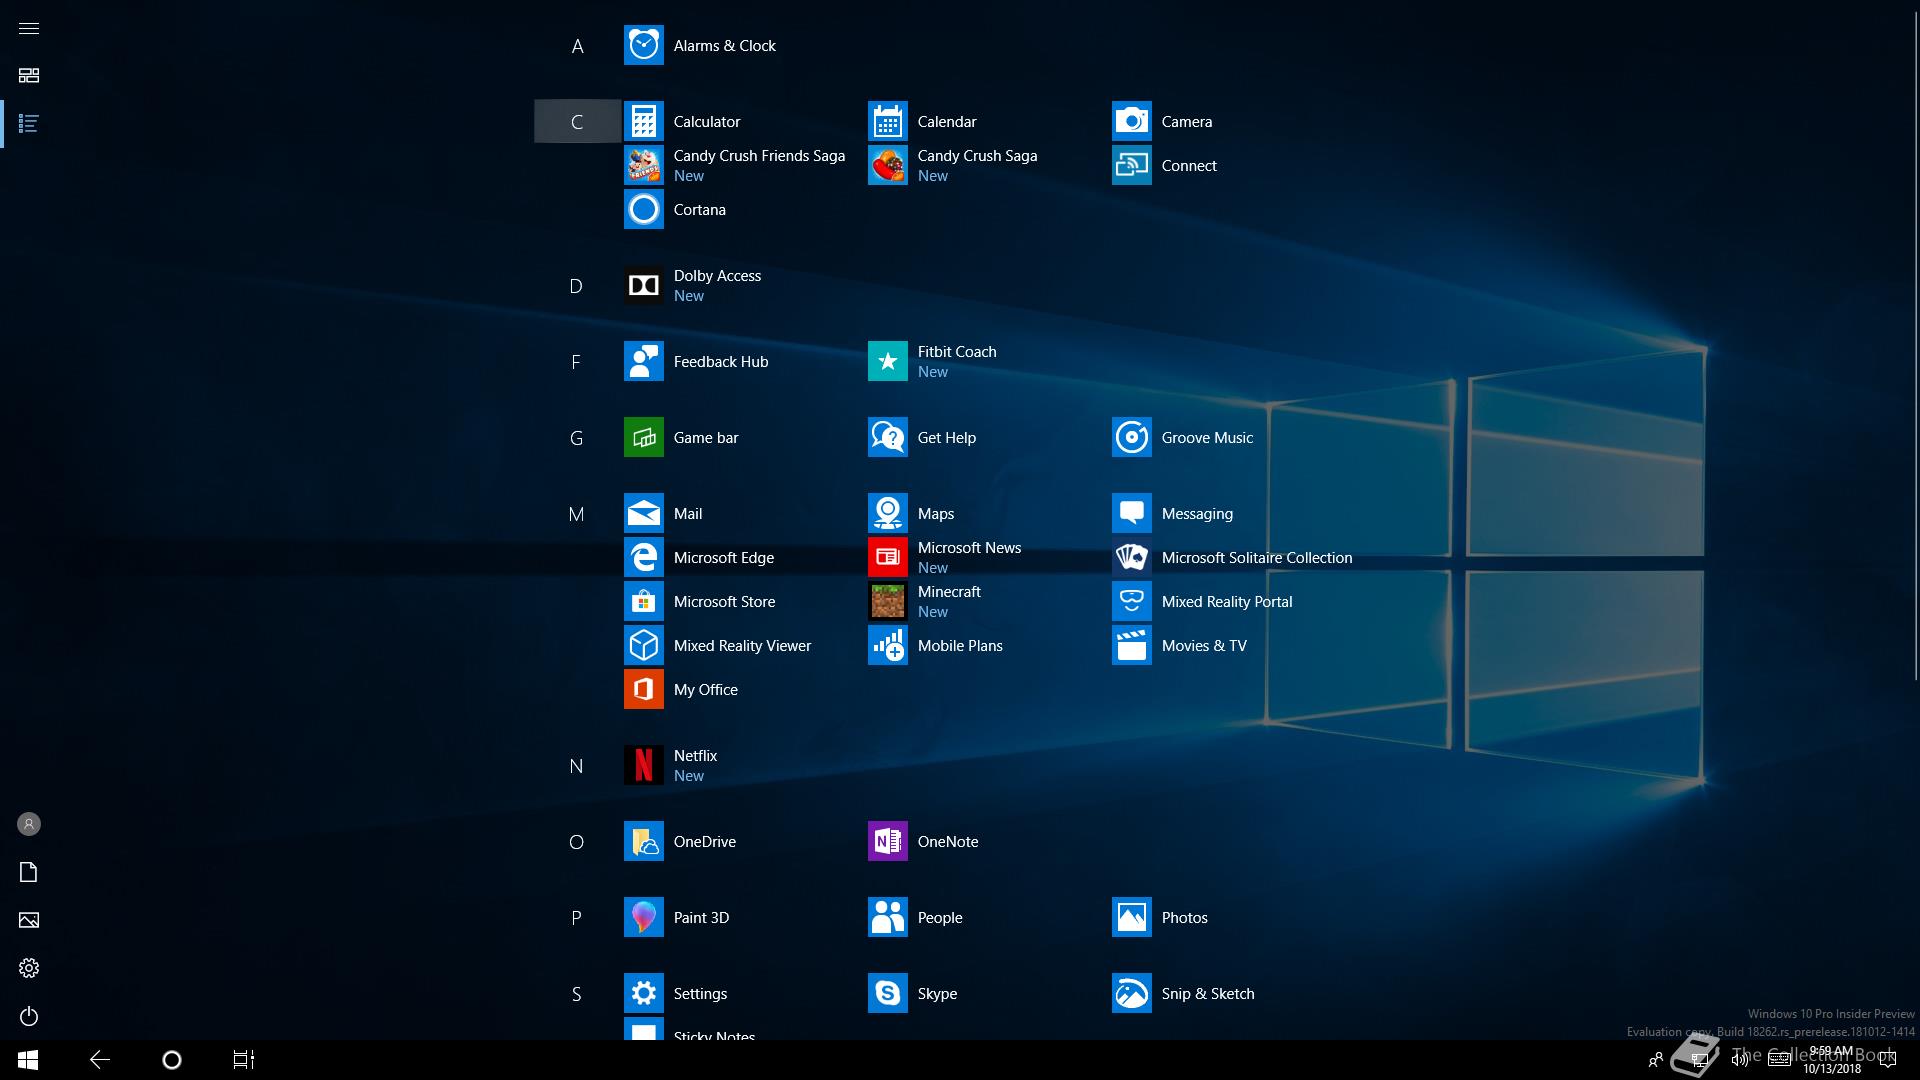
Task: Launch the Game bar icon
Action: 643,438
